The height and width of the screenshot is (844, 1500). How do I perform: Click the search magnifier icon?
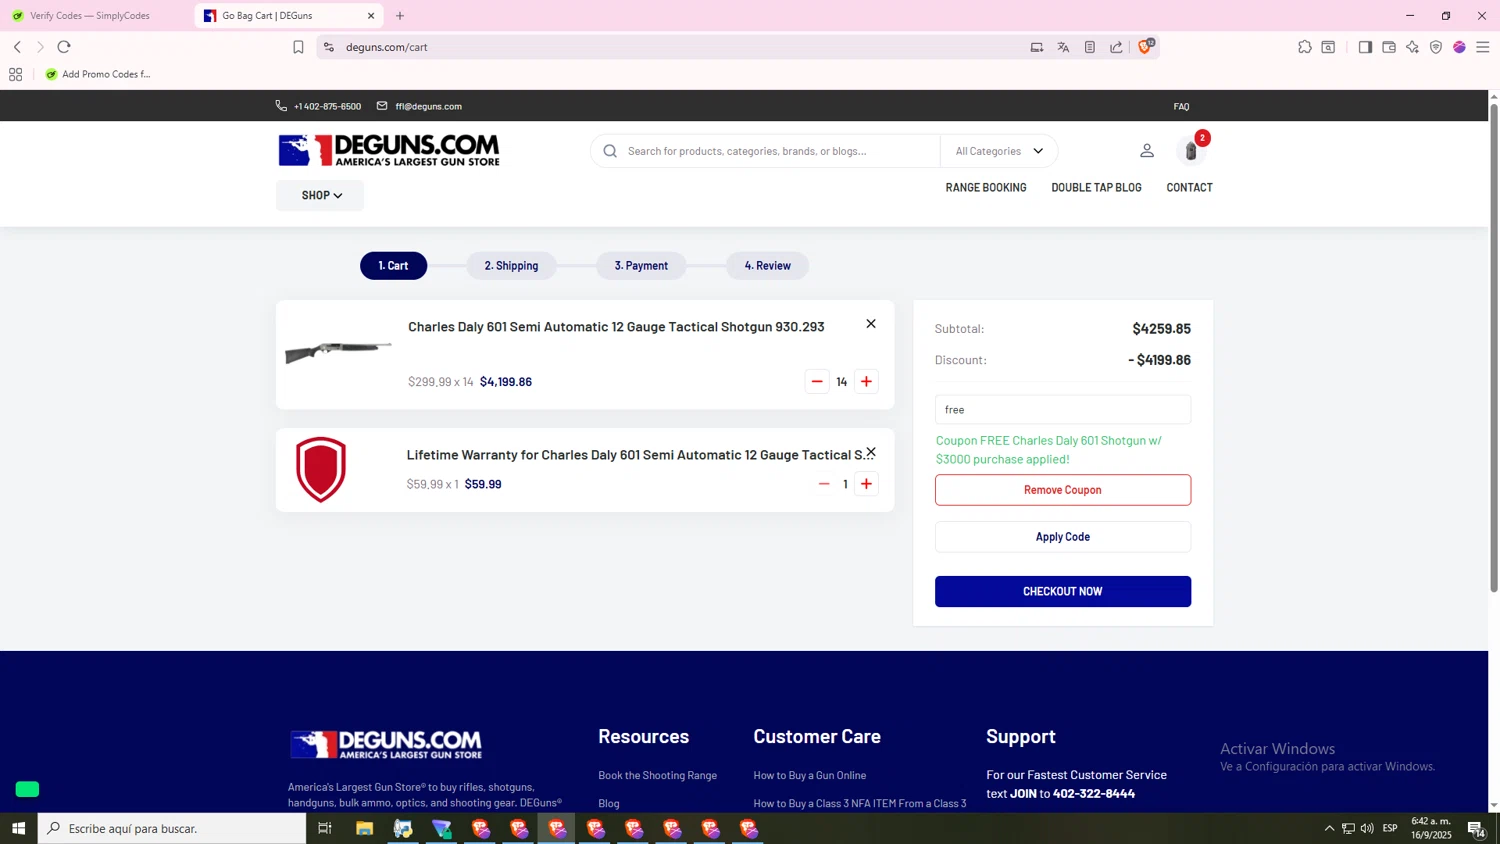[x=610, y=151]
